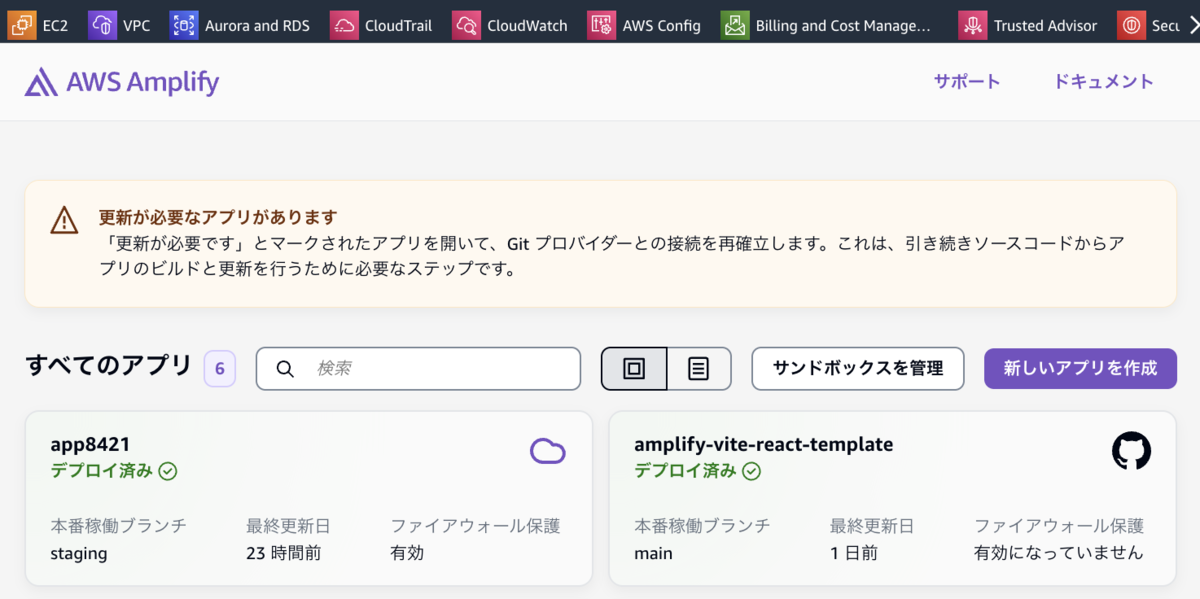Select the Trusted Advisor bookmark label
The image size is (1200, 599).
(x=1045, y=26)
